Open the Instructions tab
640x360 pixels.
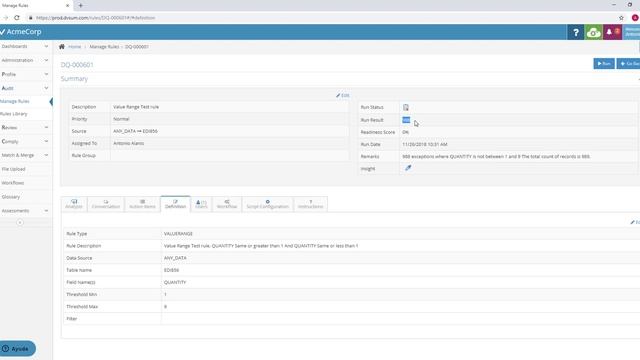[x=310, y=204]
